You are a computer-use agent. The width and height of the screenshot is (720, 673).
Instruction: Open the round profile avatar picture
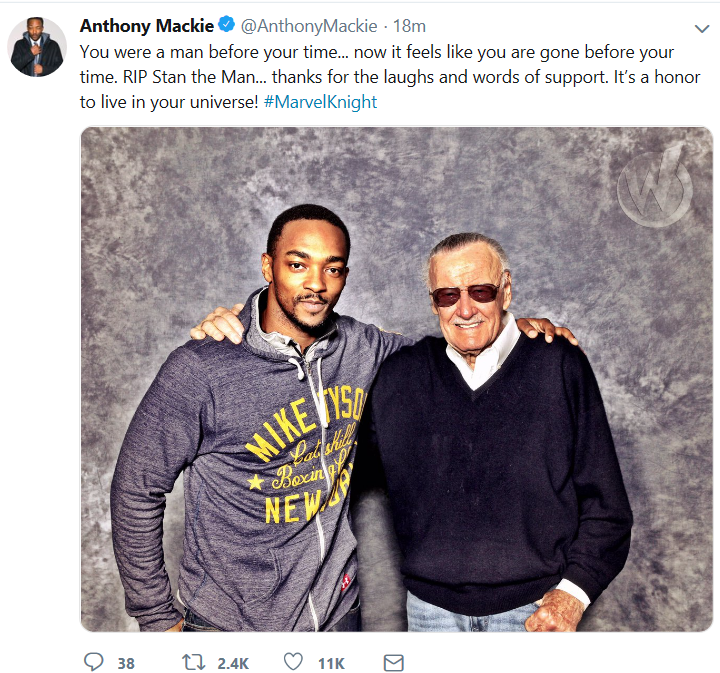[x=37, y=46]
